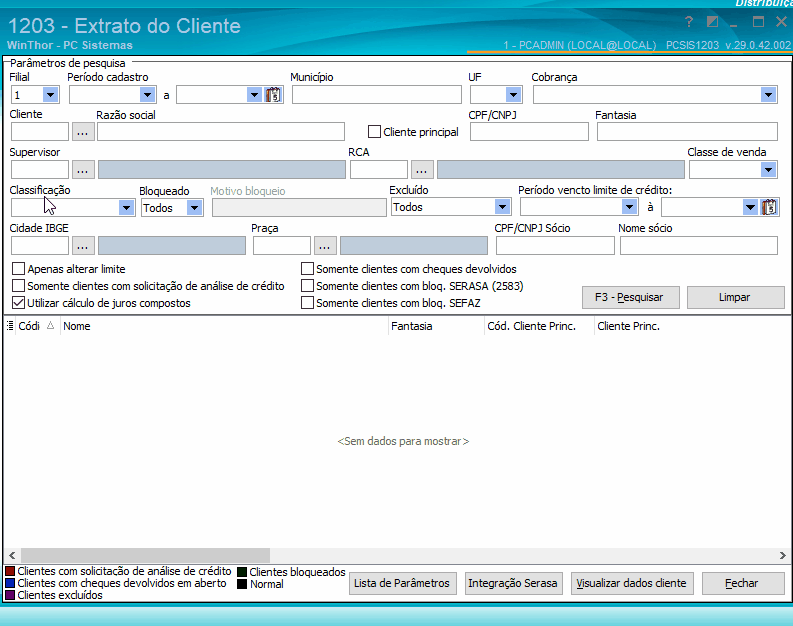
Task: Open Classe de venda dropdown
Action: point(768,169)
